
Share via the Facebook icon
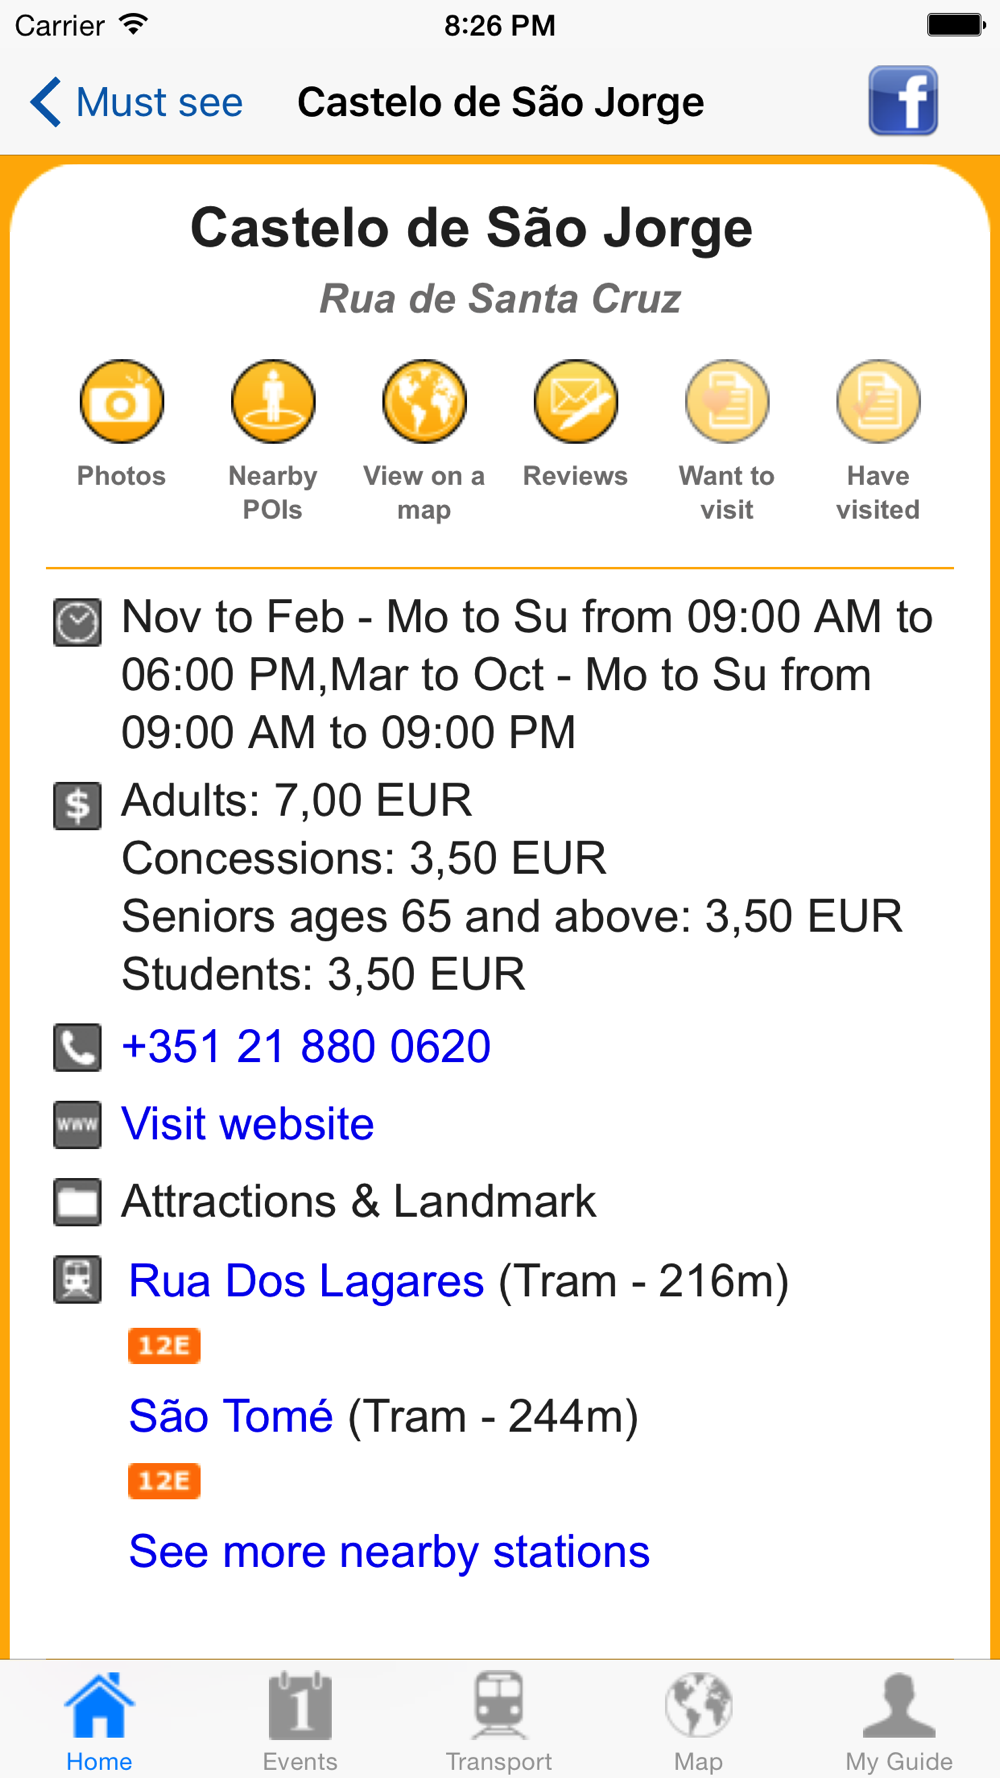click(x=903, y=101)
